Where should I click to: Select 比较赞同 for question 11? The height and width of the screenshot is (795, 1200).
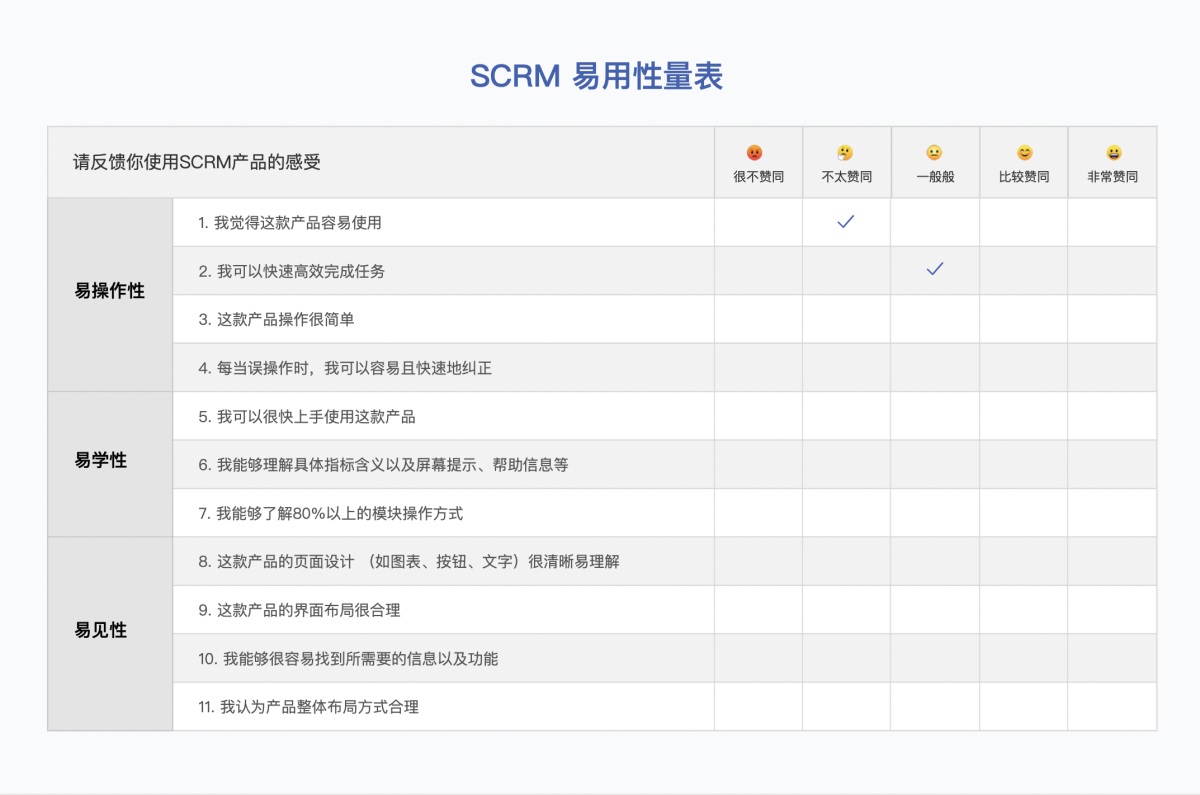[x=1023, y=706]
